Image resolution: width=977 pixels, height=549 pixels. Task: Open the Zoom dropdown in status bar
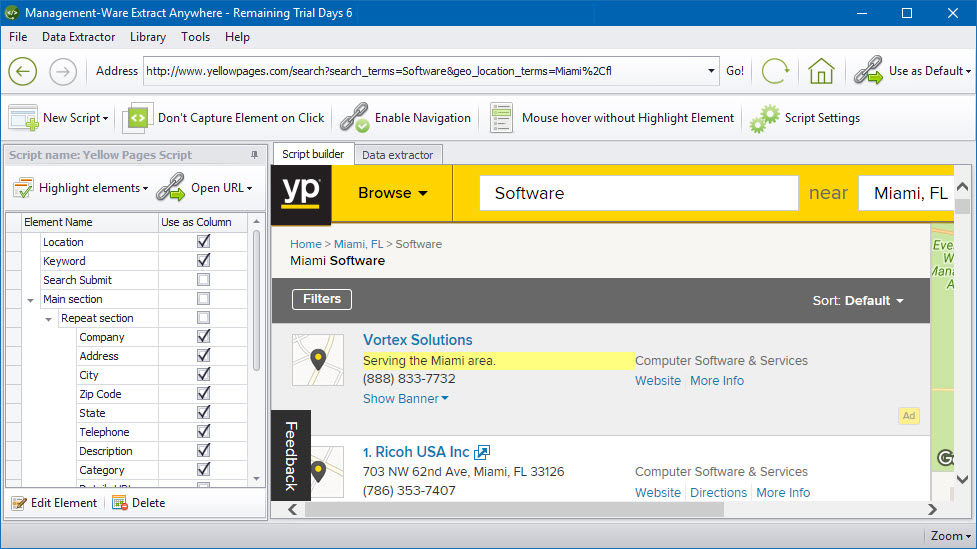point(950,536)
